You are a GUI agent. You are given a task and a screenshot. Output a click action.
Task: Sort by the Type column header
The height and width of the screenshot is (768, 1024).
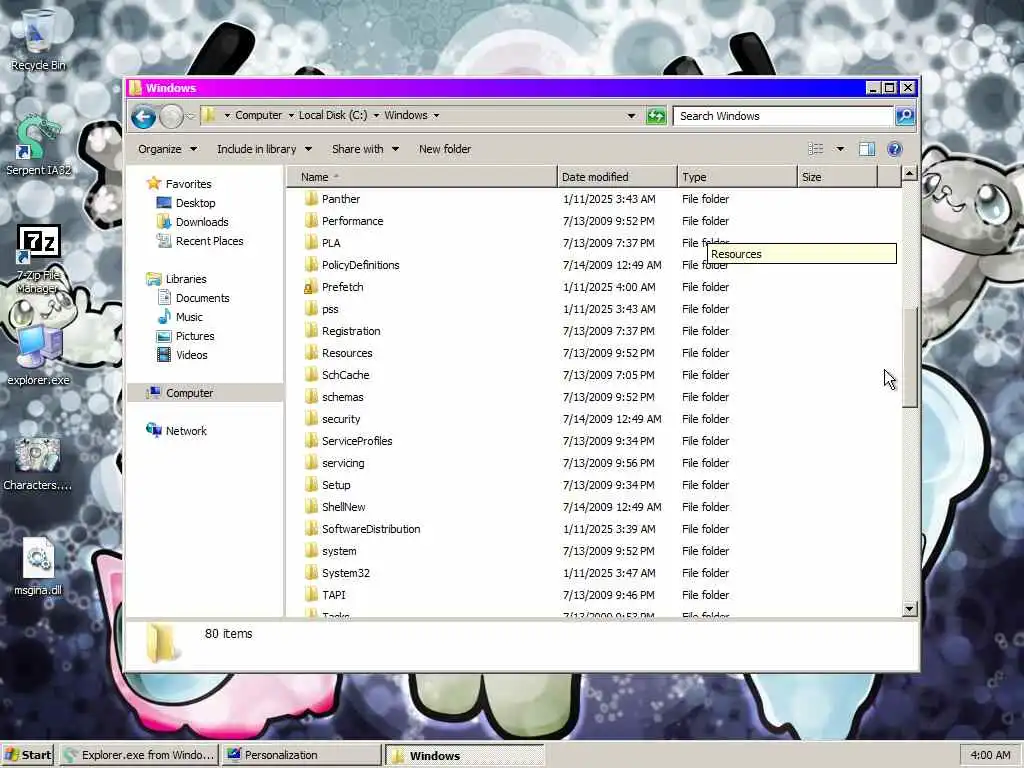737,177
